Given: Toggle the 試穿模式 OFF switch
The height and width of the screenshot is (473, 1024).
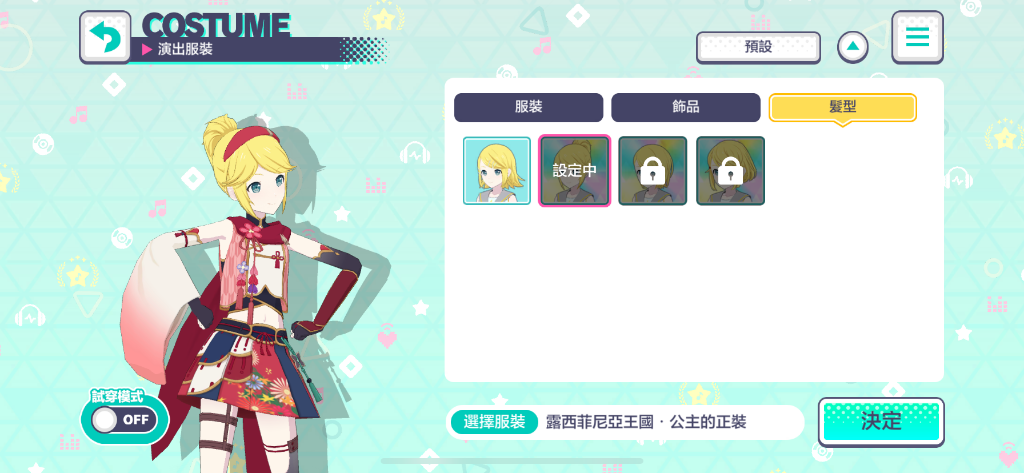Looking at the screenshot, I should 124,420.
